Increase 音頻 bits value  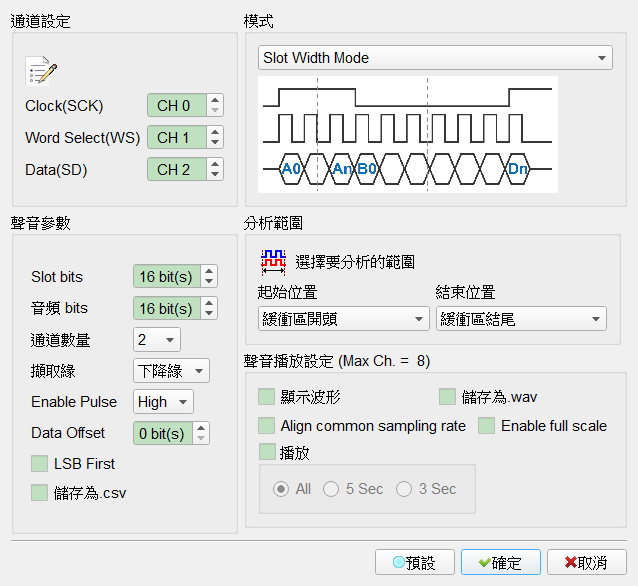coord(209,303)
